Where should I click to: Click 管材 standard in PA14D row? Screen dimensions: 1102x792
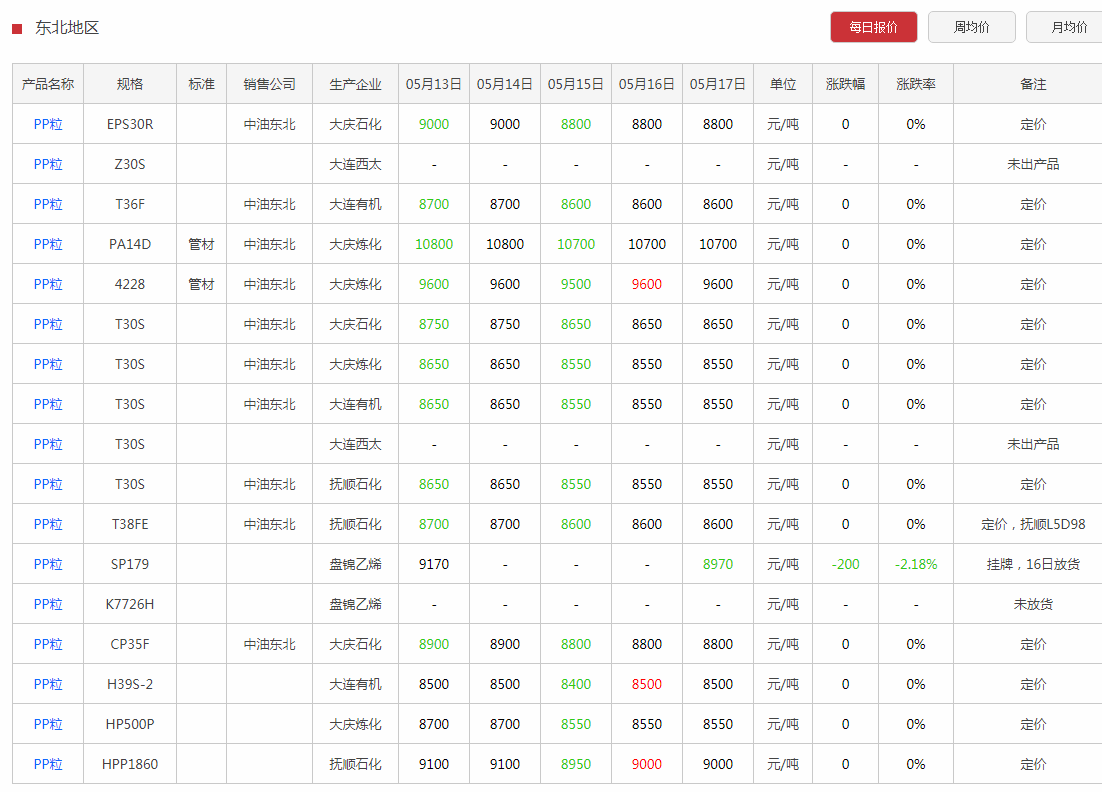pos(201,245)
